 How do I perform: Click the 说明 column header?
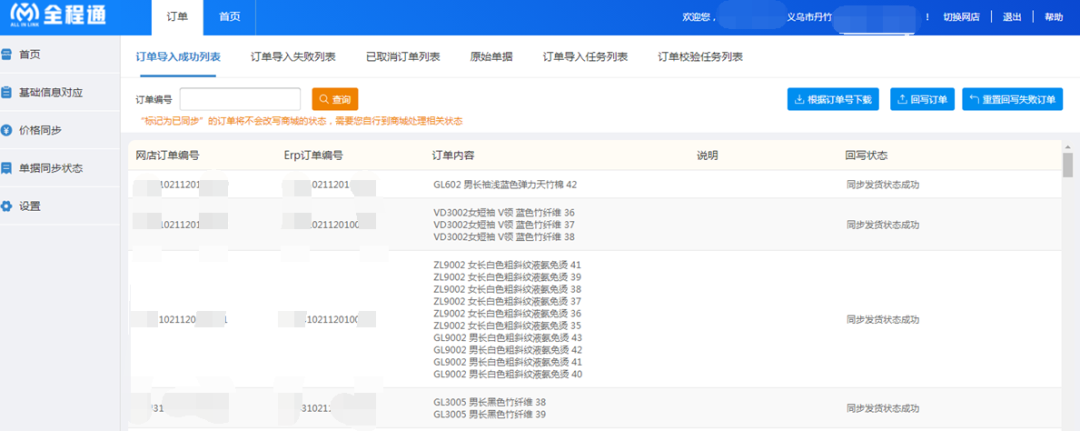707,156
